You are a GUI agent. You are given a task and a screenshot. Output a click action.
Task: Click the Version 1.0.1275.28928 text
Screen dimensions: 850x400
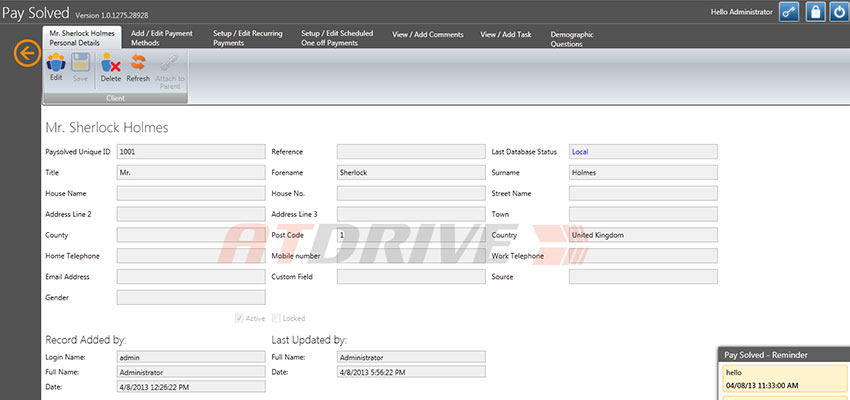point(112,15)
